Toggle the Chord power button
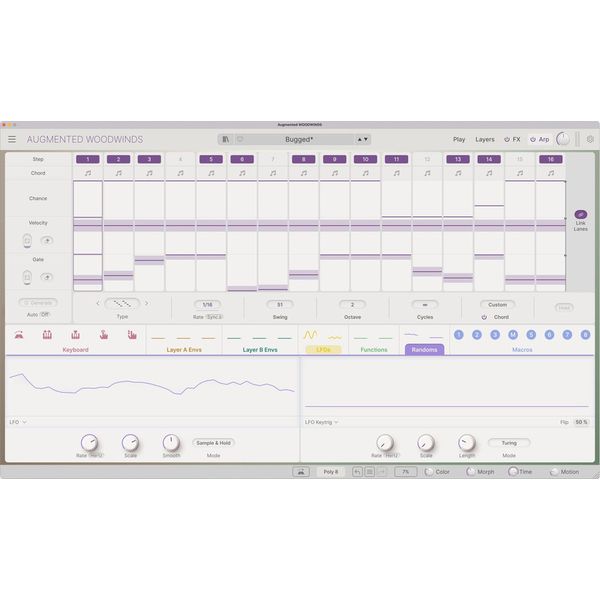The image size is (600, 600). tap(484, 317)
